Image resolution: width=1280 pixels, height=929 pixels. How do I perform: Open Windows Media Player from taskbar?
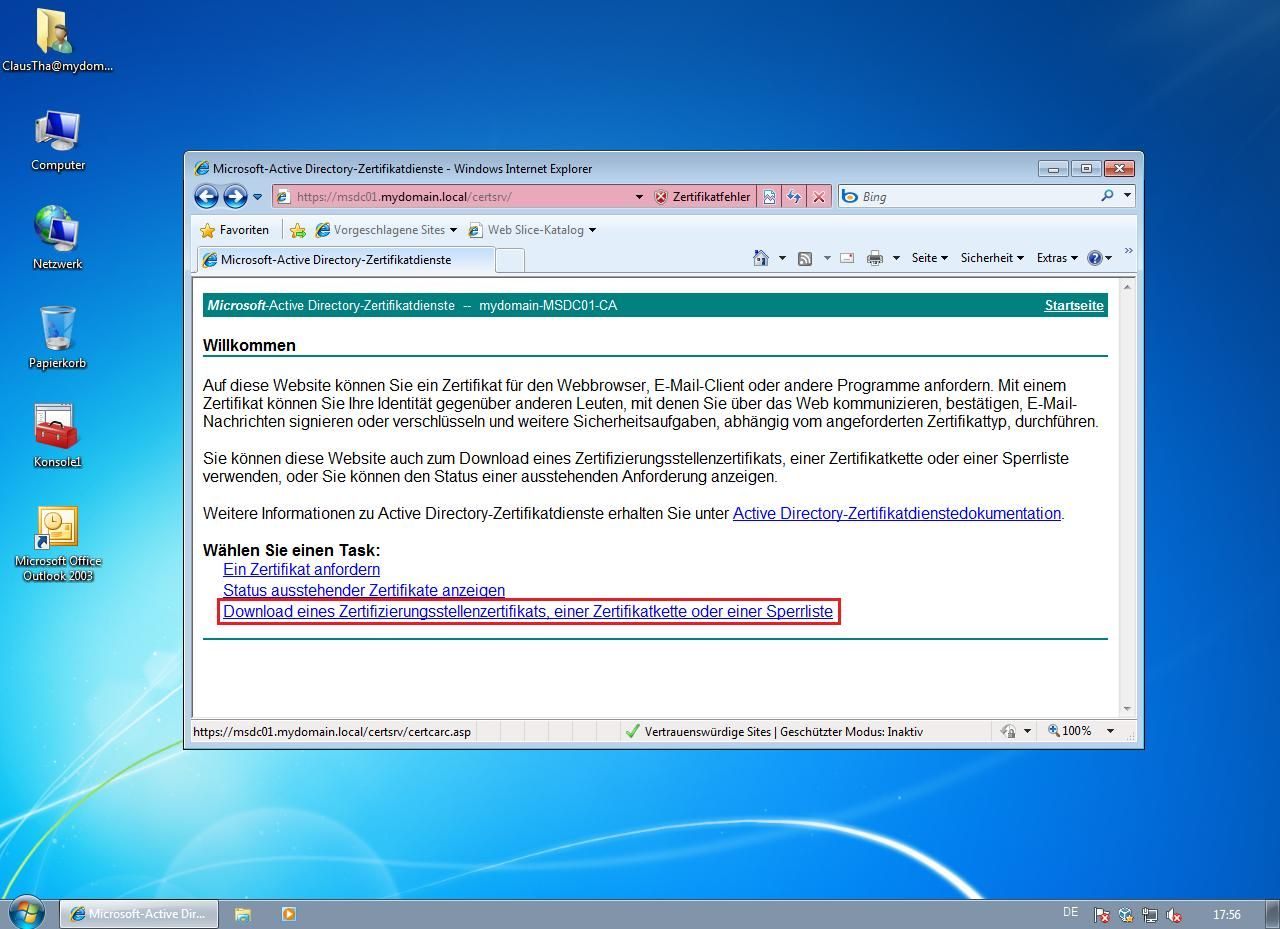[289, 914]
